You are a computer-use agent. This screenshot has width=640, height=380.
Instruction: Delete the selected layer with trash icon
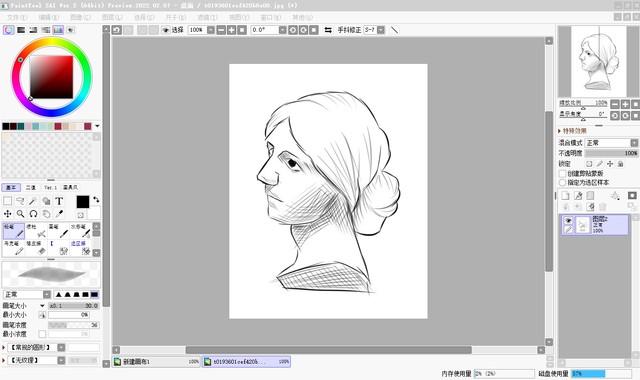tap(602, 207)
